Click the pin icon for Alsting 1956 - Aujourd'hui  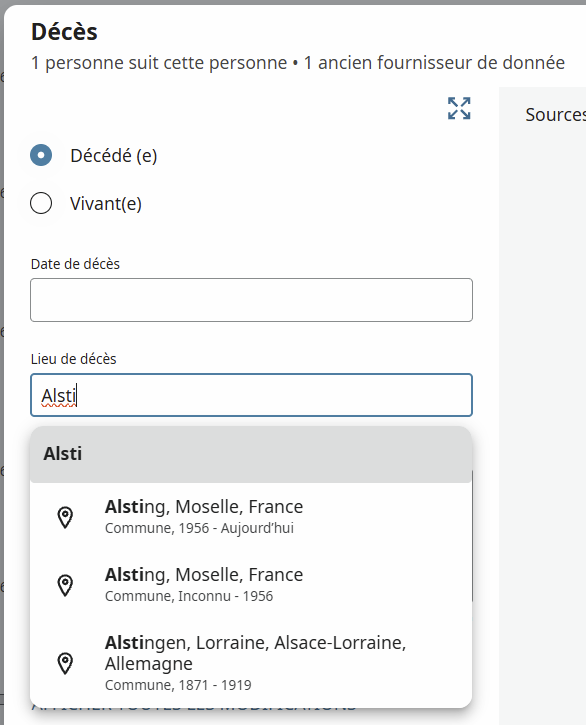[x=65, y=517]
